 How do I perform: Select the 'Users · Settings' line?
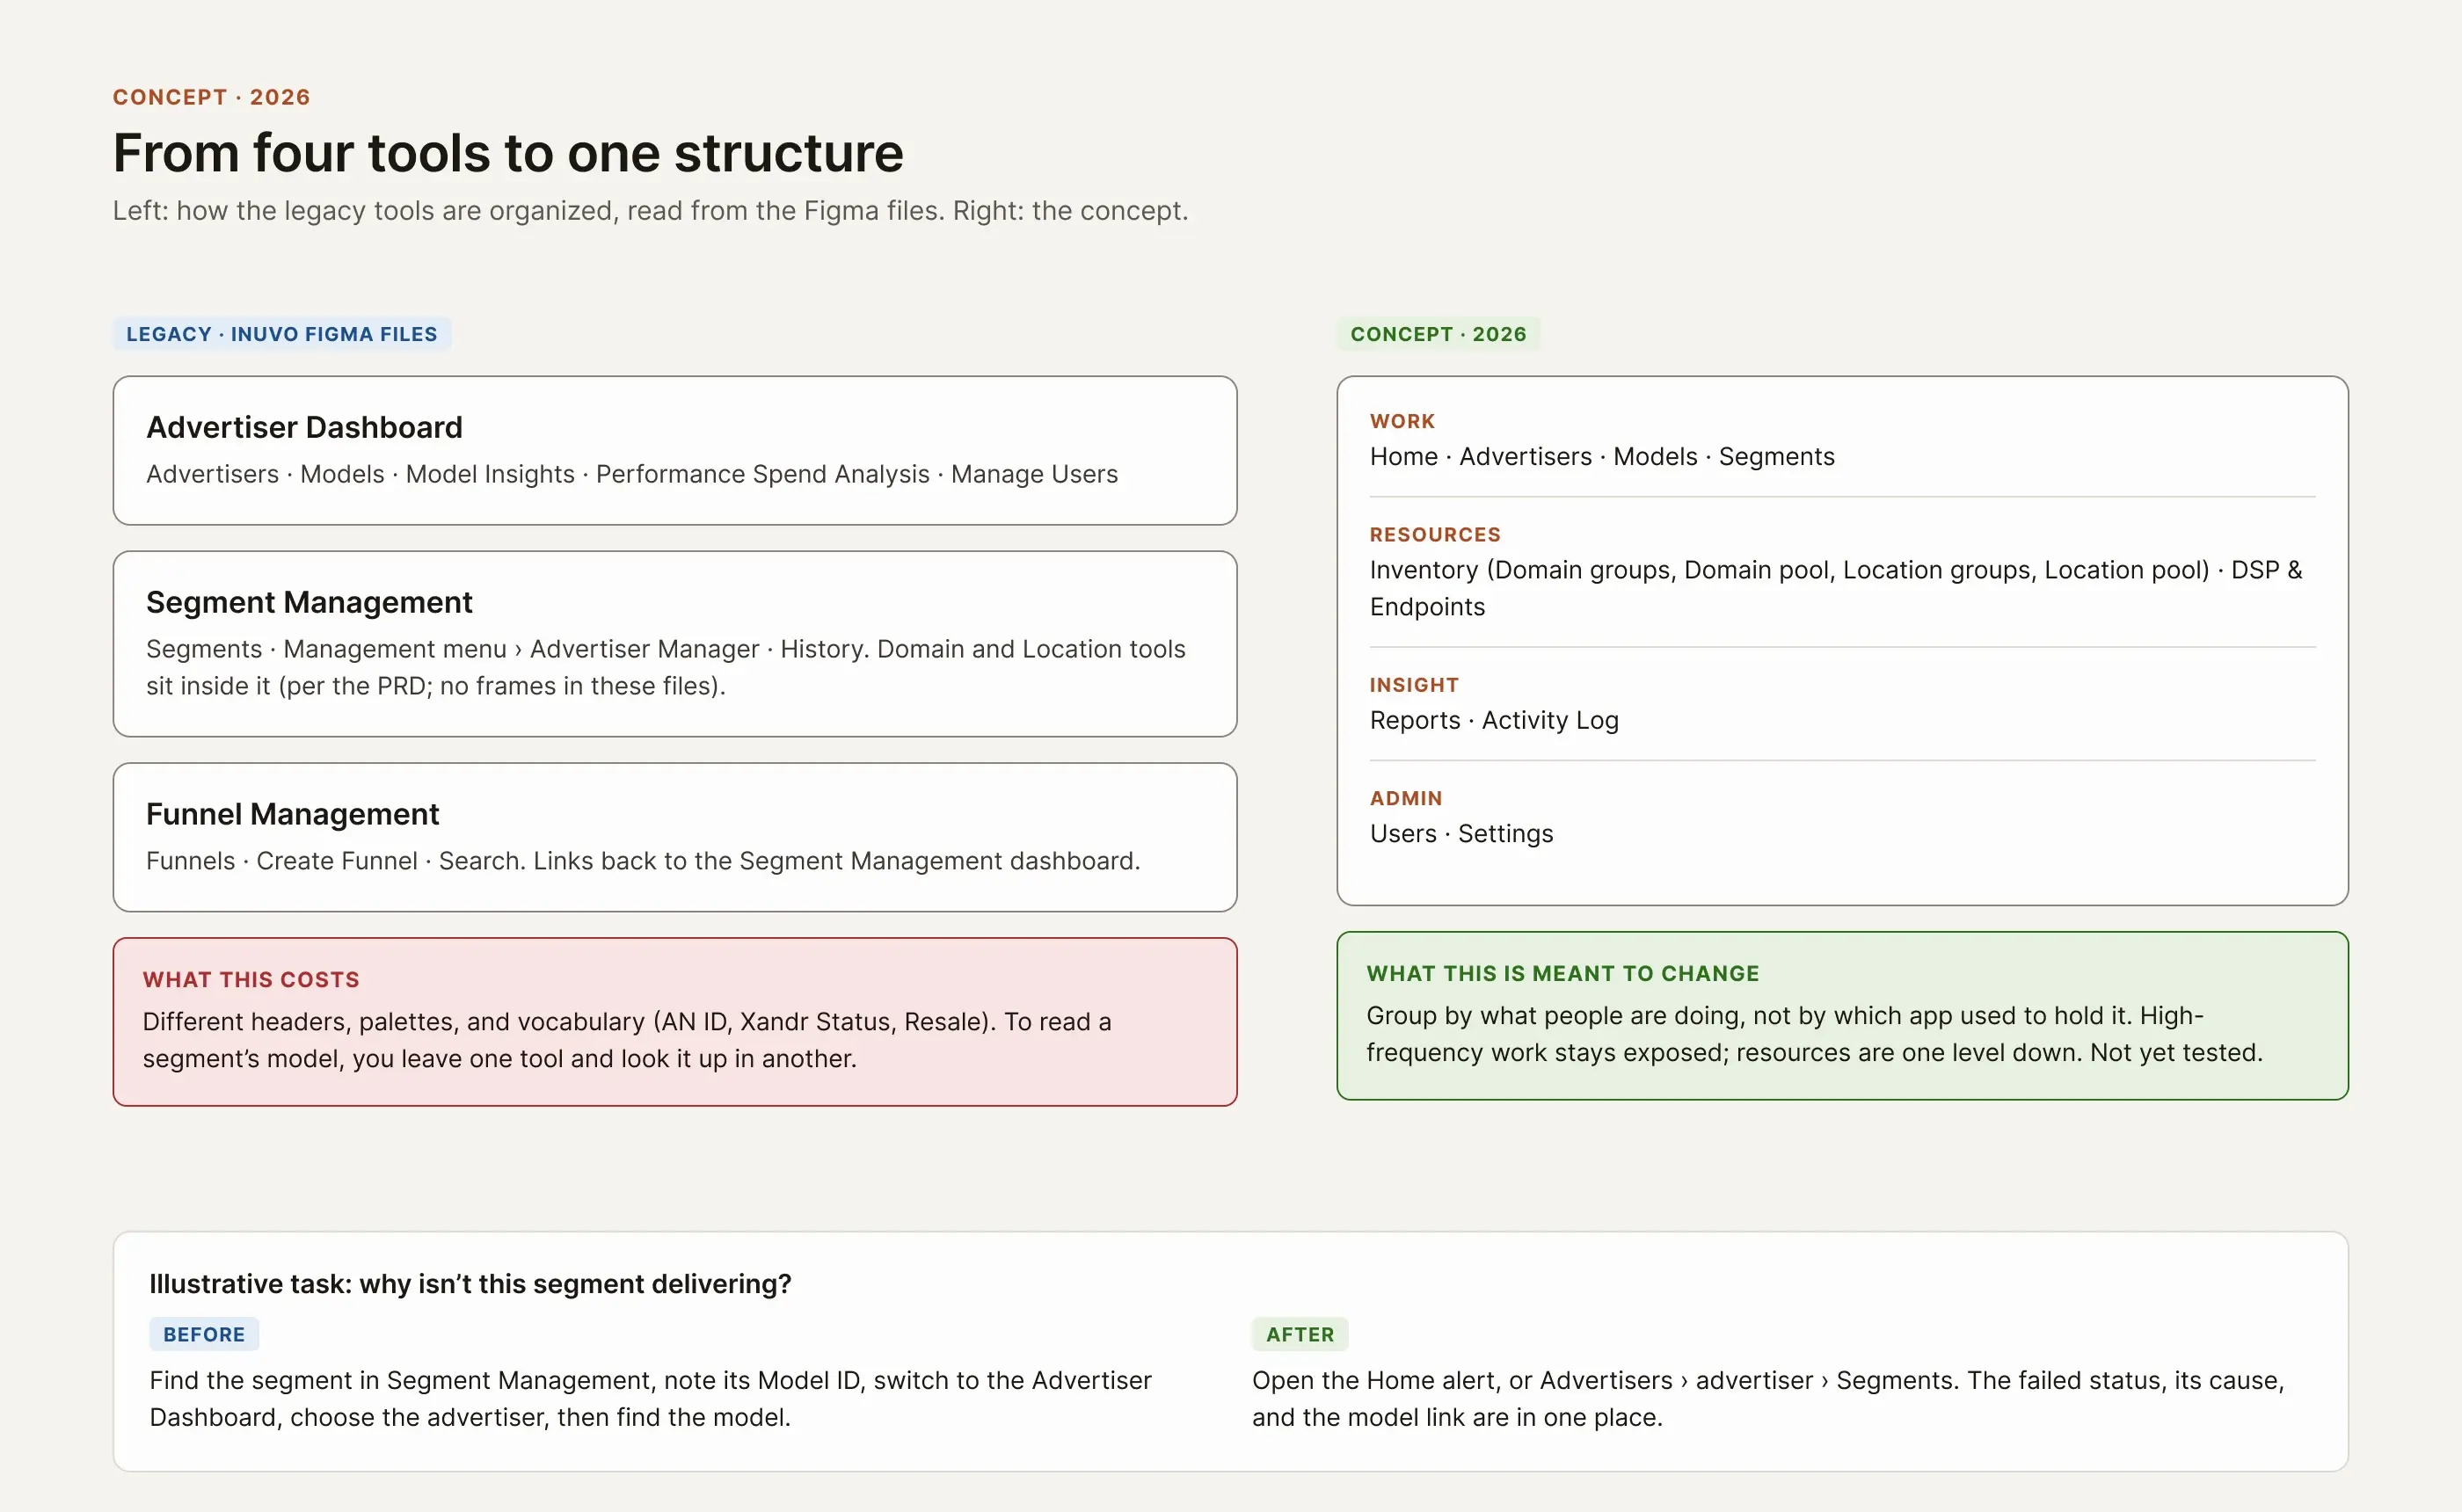[1461, 834]
